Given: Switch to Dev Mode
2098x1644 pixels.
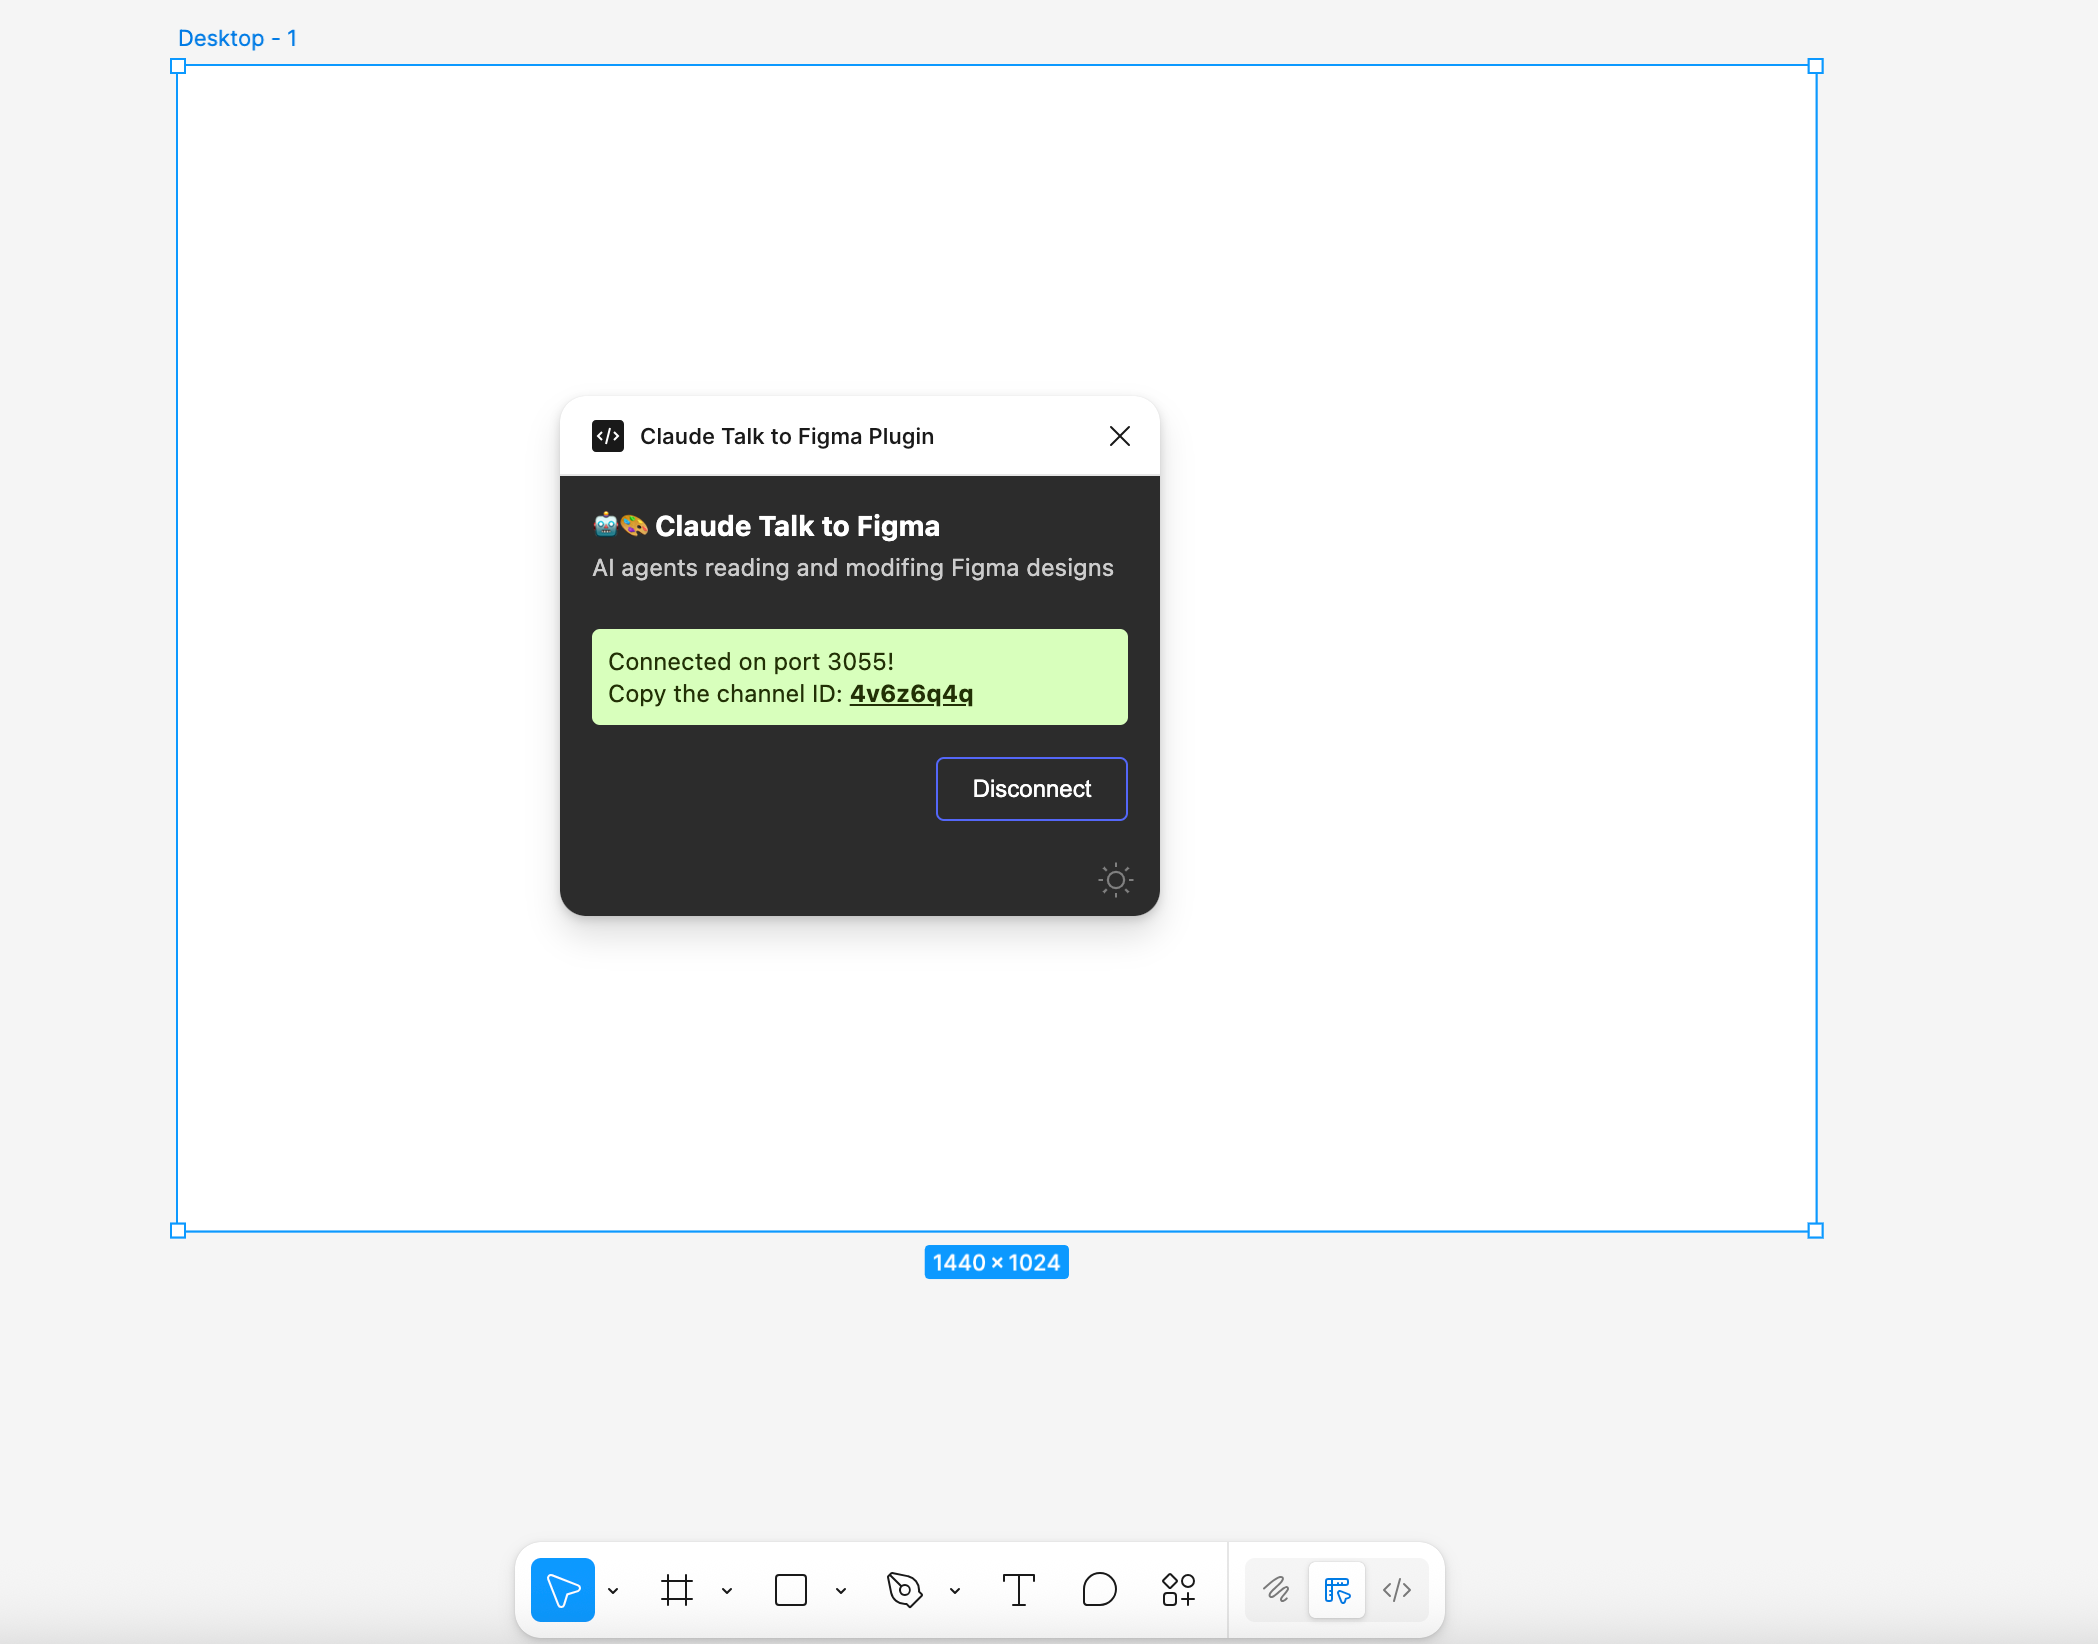Looking at the screenshot, I should [1397, 1589].
